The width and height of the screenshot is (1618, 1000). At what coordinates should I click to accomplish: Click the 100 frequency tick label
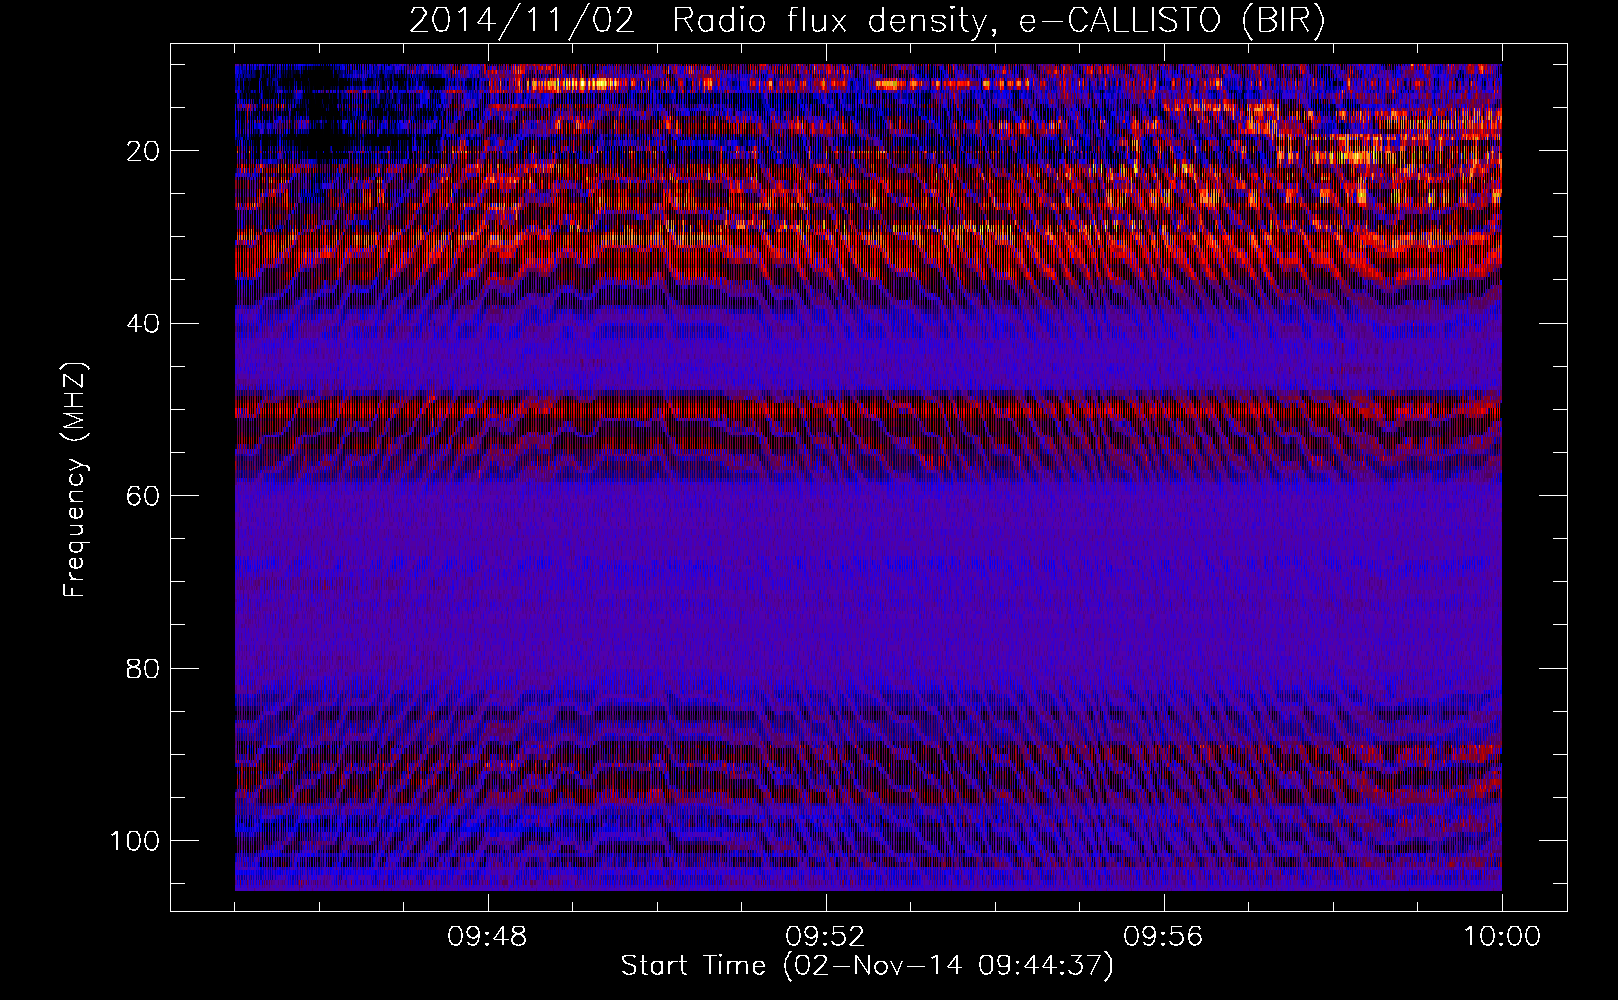pos(135,840)
